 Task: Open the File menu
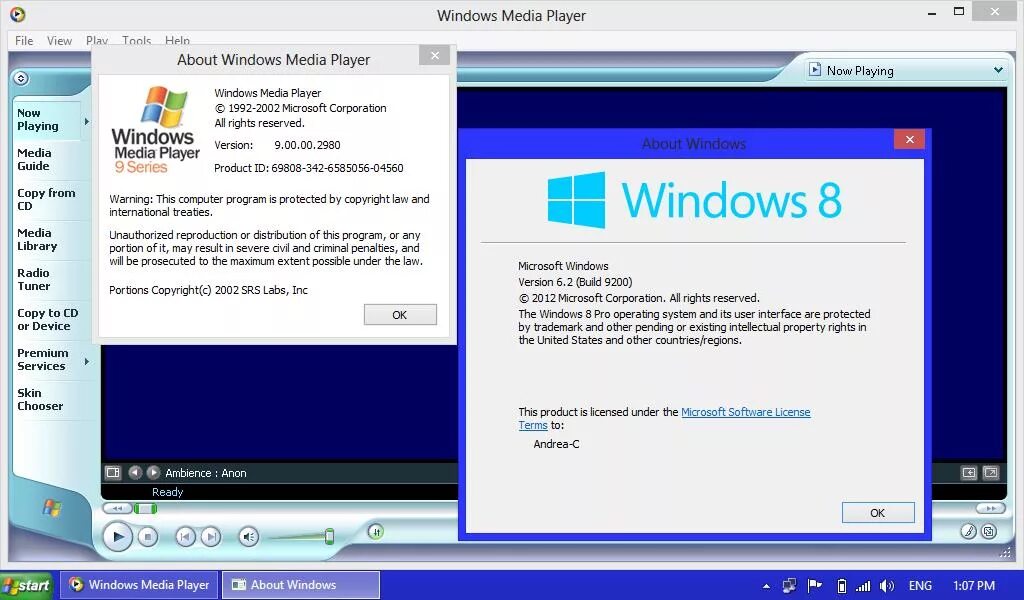tap(24, 40)
